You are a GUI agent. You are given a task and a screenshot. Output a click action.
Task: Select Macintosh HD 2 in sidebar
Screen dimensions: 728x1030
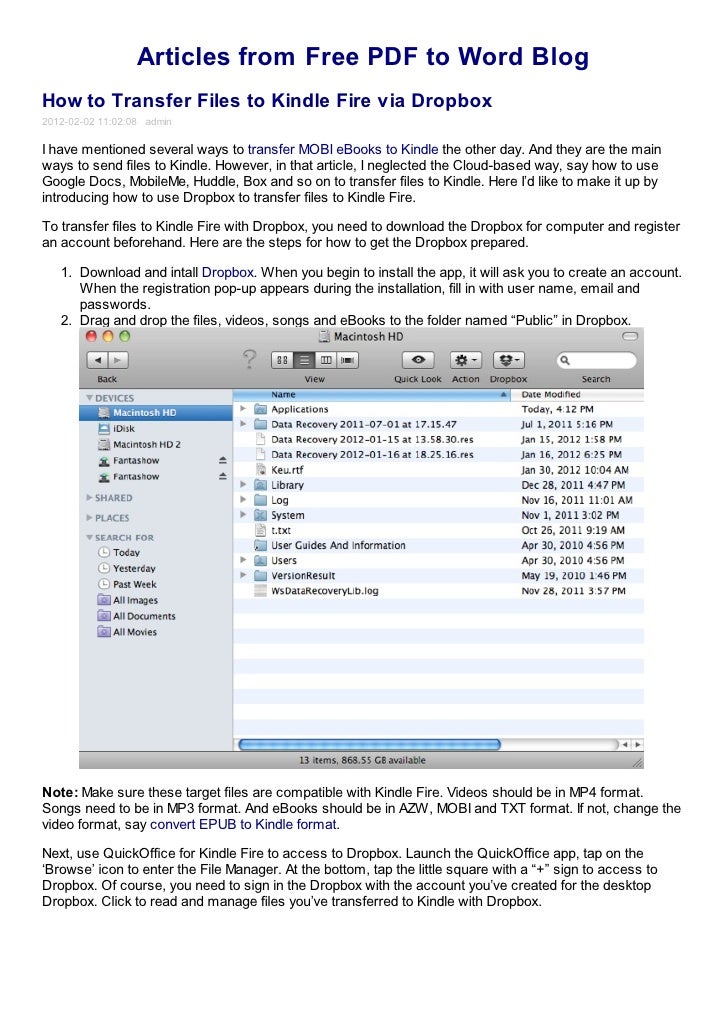[x=155, y=445]
